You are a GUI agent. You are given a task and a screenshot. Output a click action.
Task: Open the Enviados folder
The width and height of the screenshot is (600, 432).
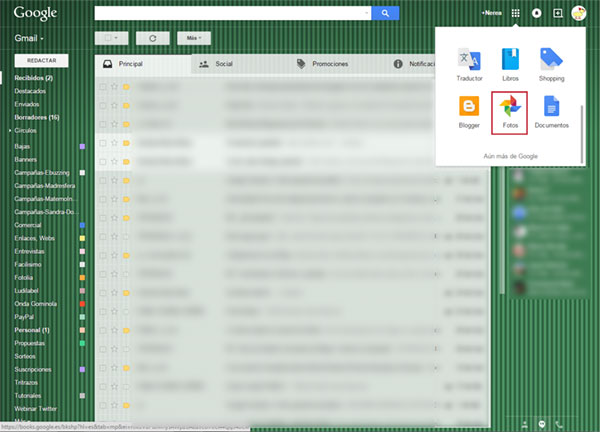click(x=27, y=104)
